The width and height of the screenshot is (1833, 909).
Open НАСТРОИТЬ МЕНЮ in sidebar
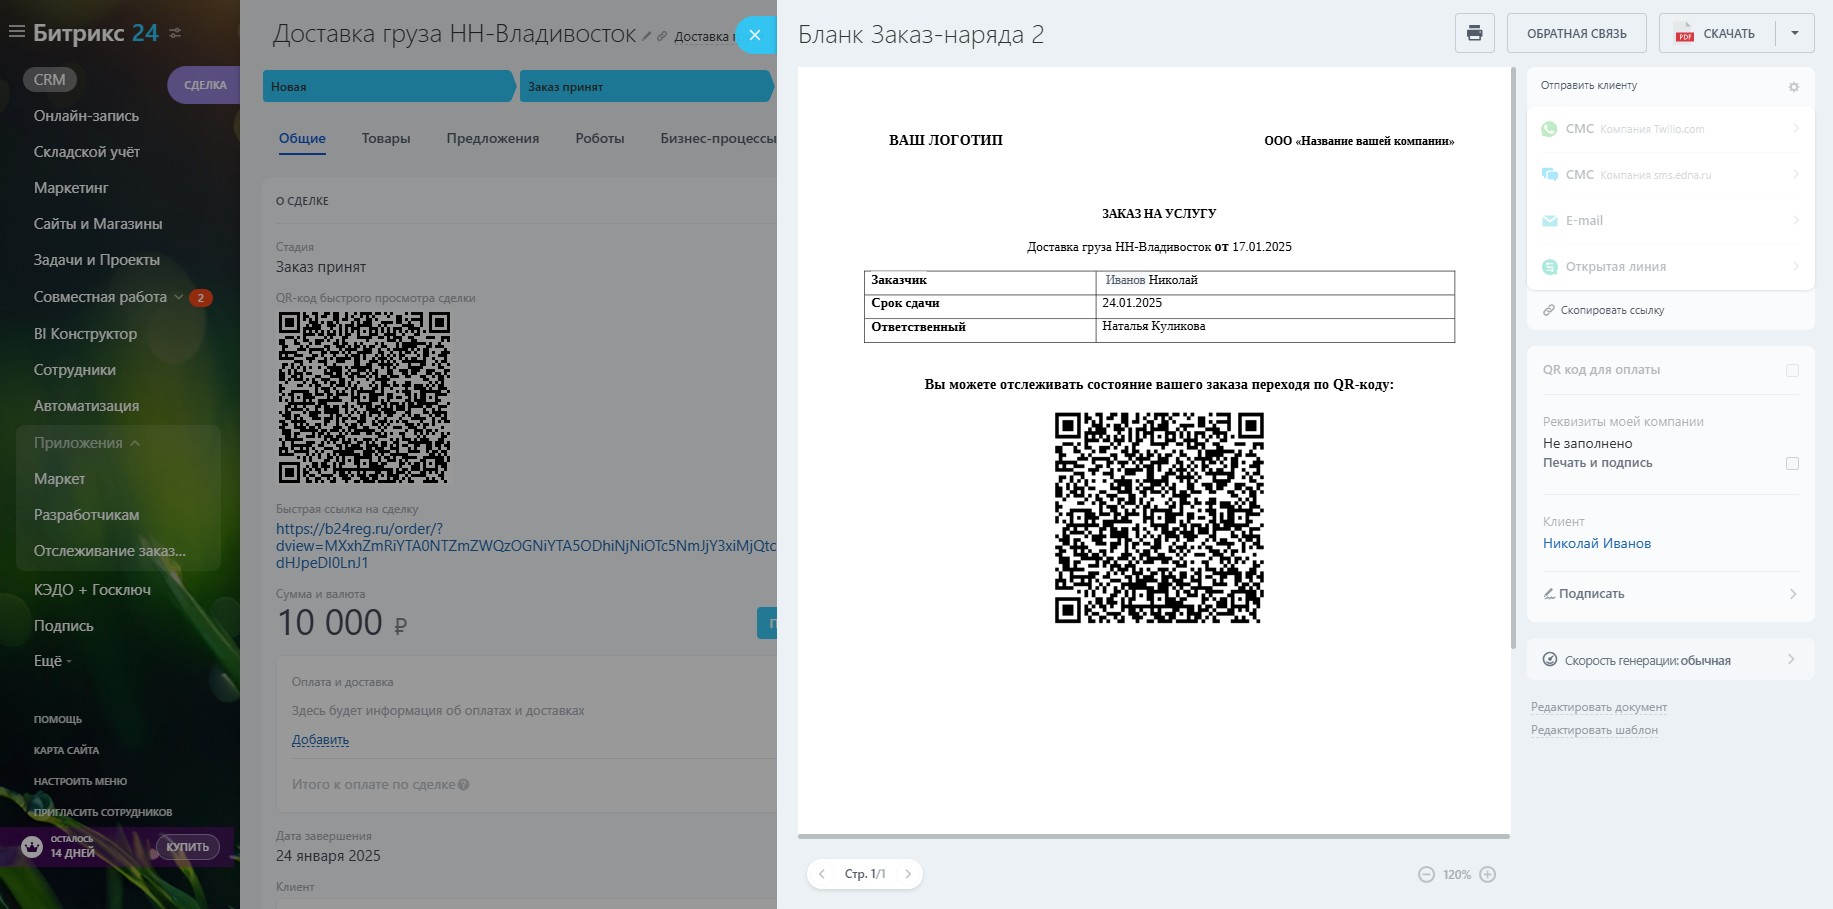tap(80, 781)
